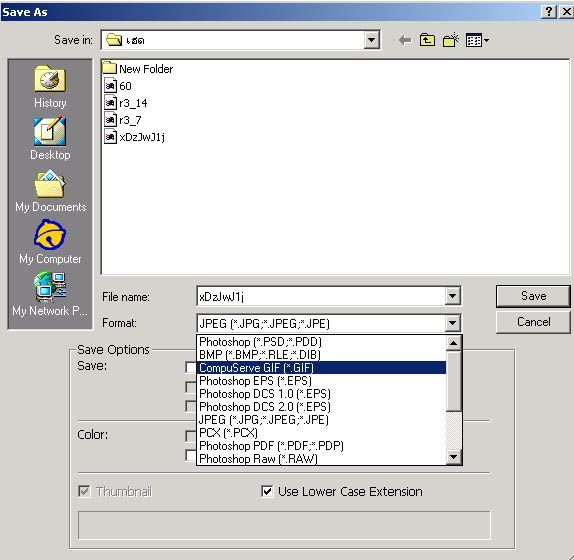Click the Cancel button
Viewport: 574px width, 560px height.
click(533, 322)
